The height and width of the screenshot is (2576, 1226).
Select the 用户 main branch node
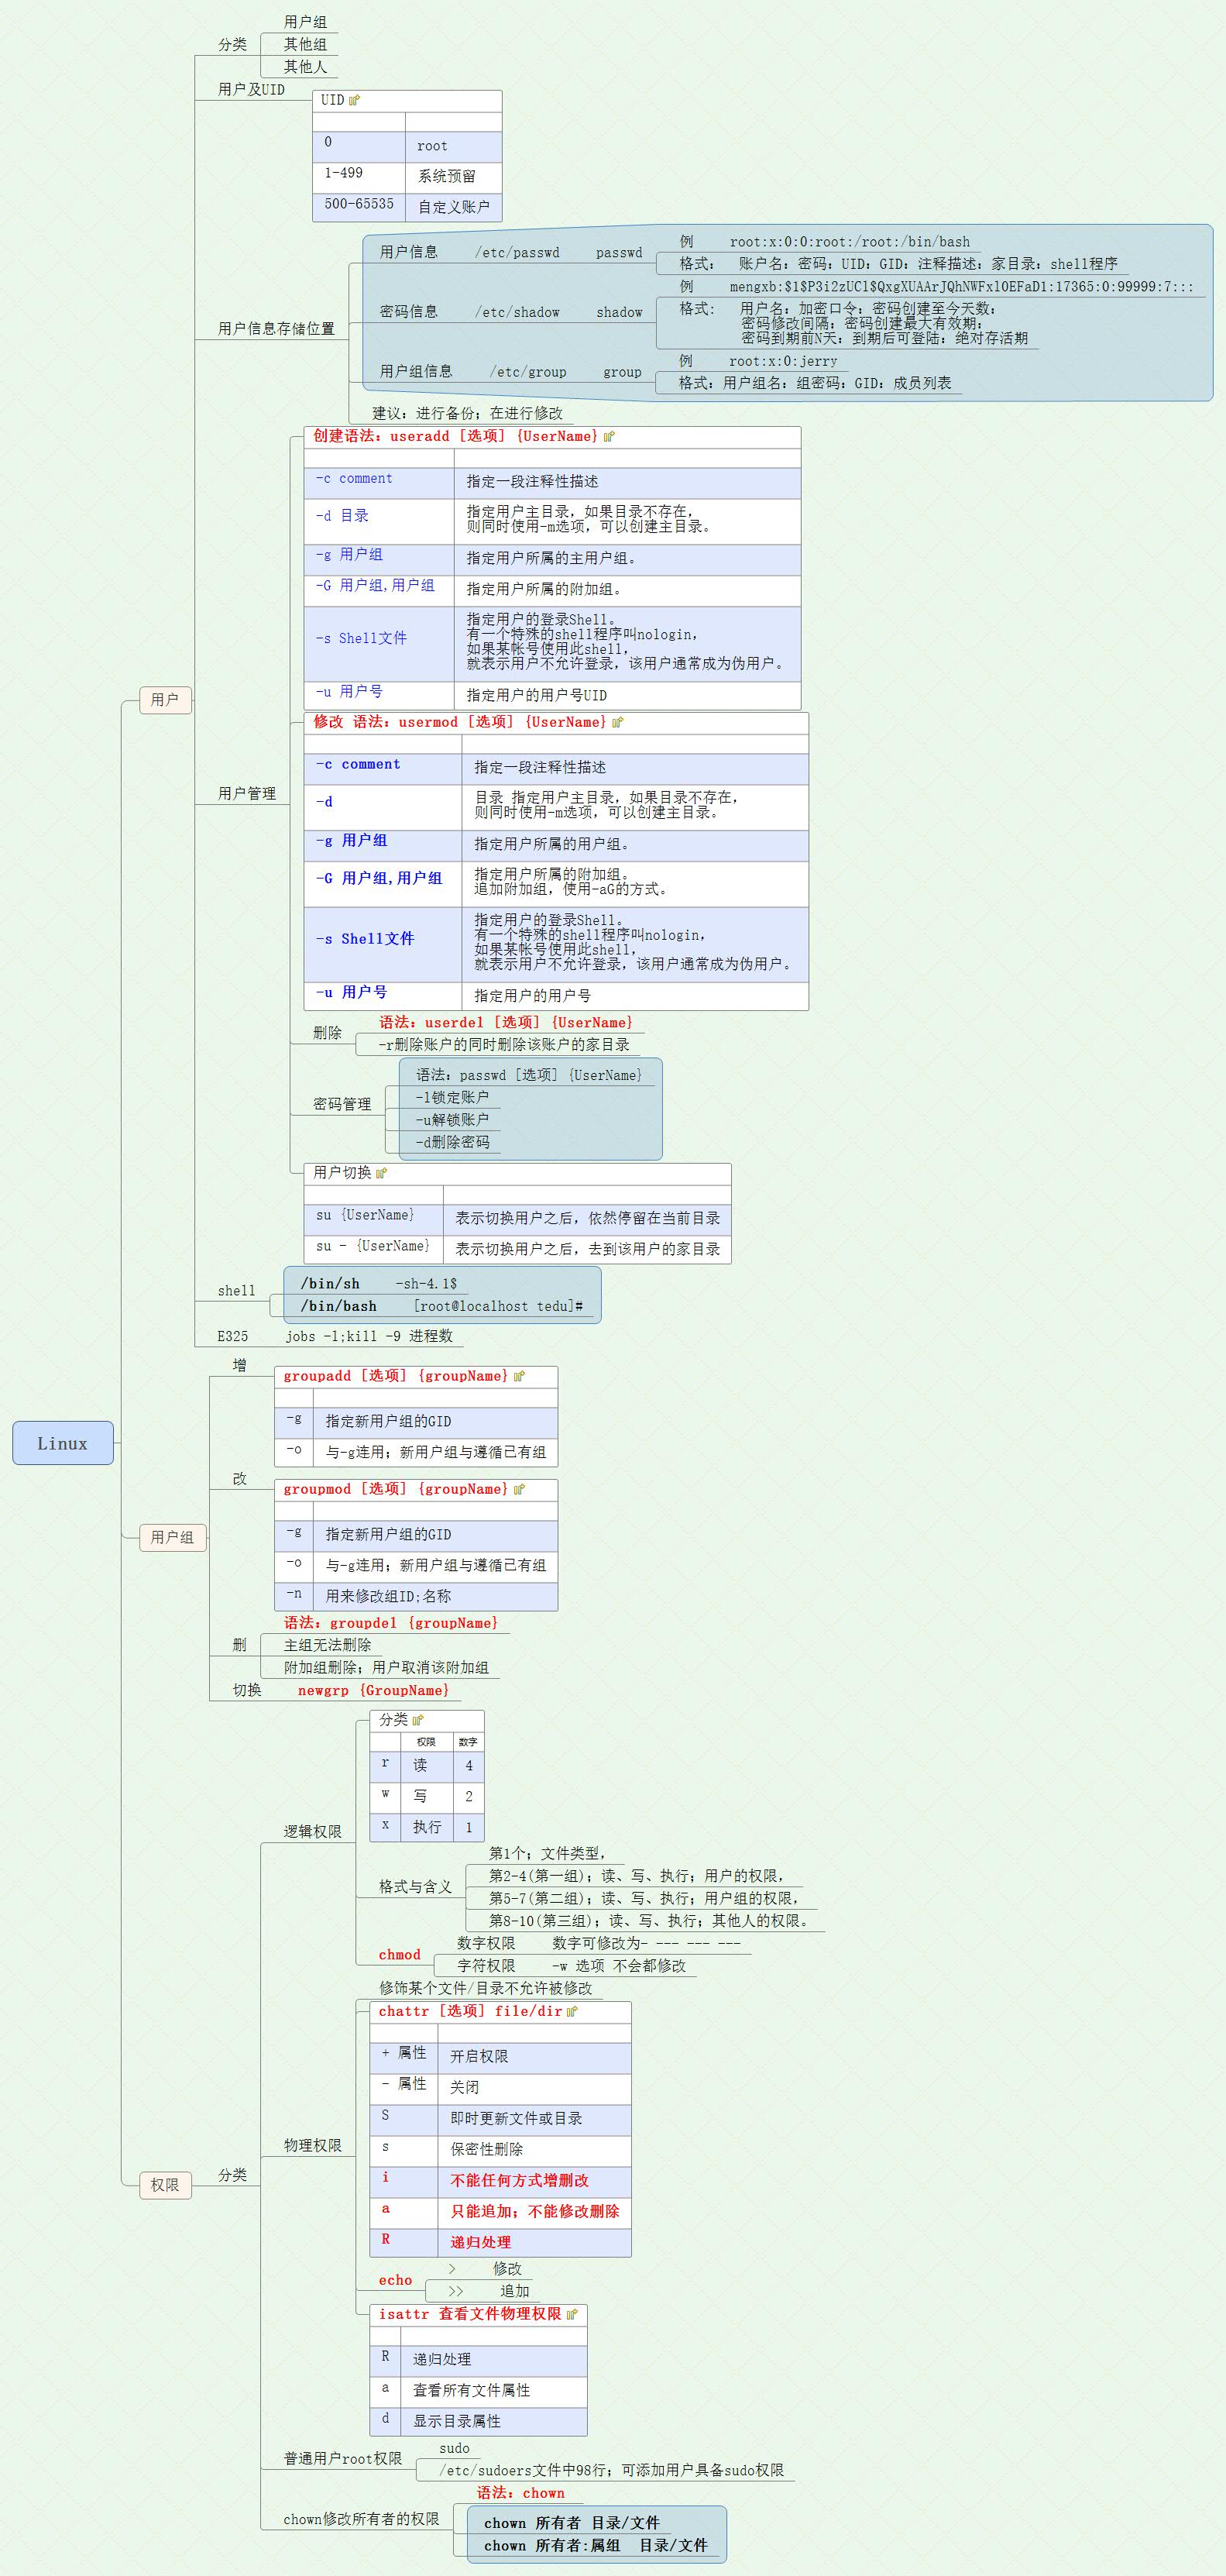(165, 699)
